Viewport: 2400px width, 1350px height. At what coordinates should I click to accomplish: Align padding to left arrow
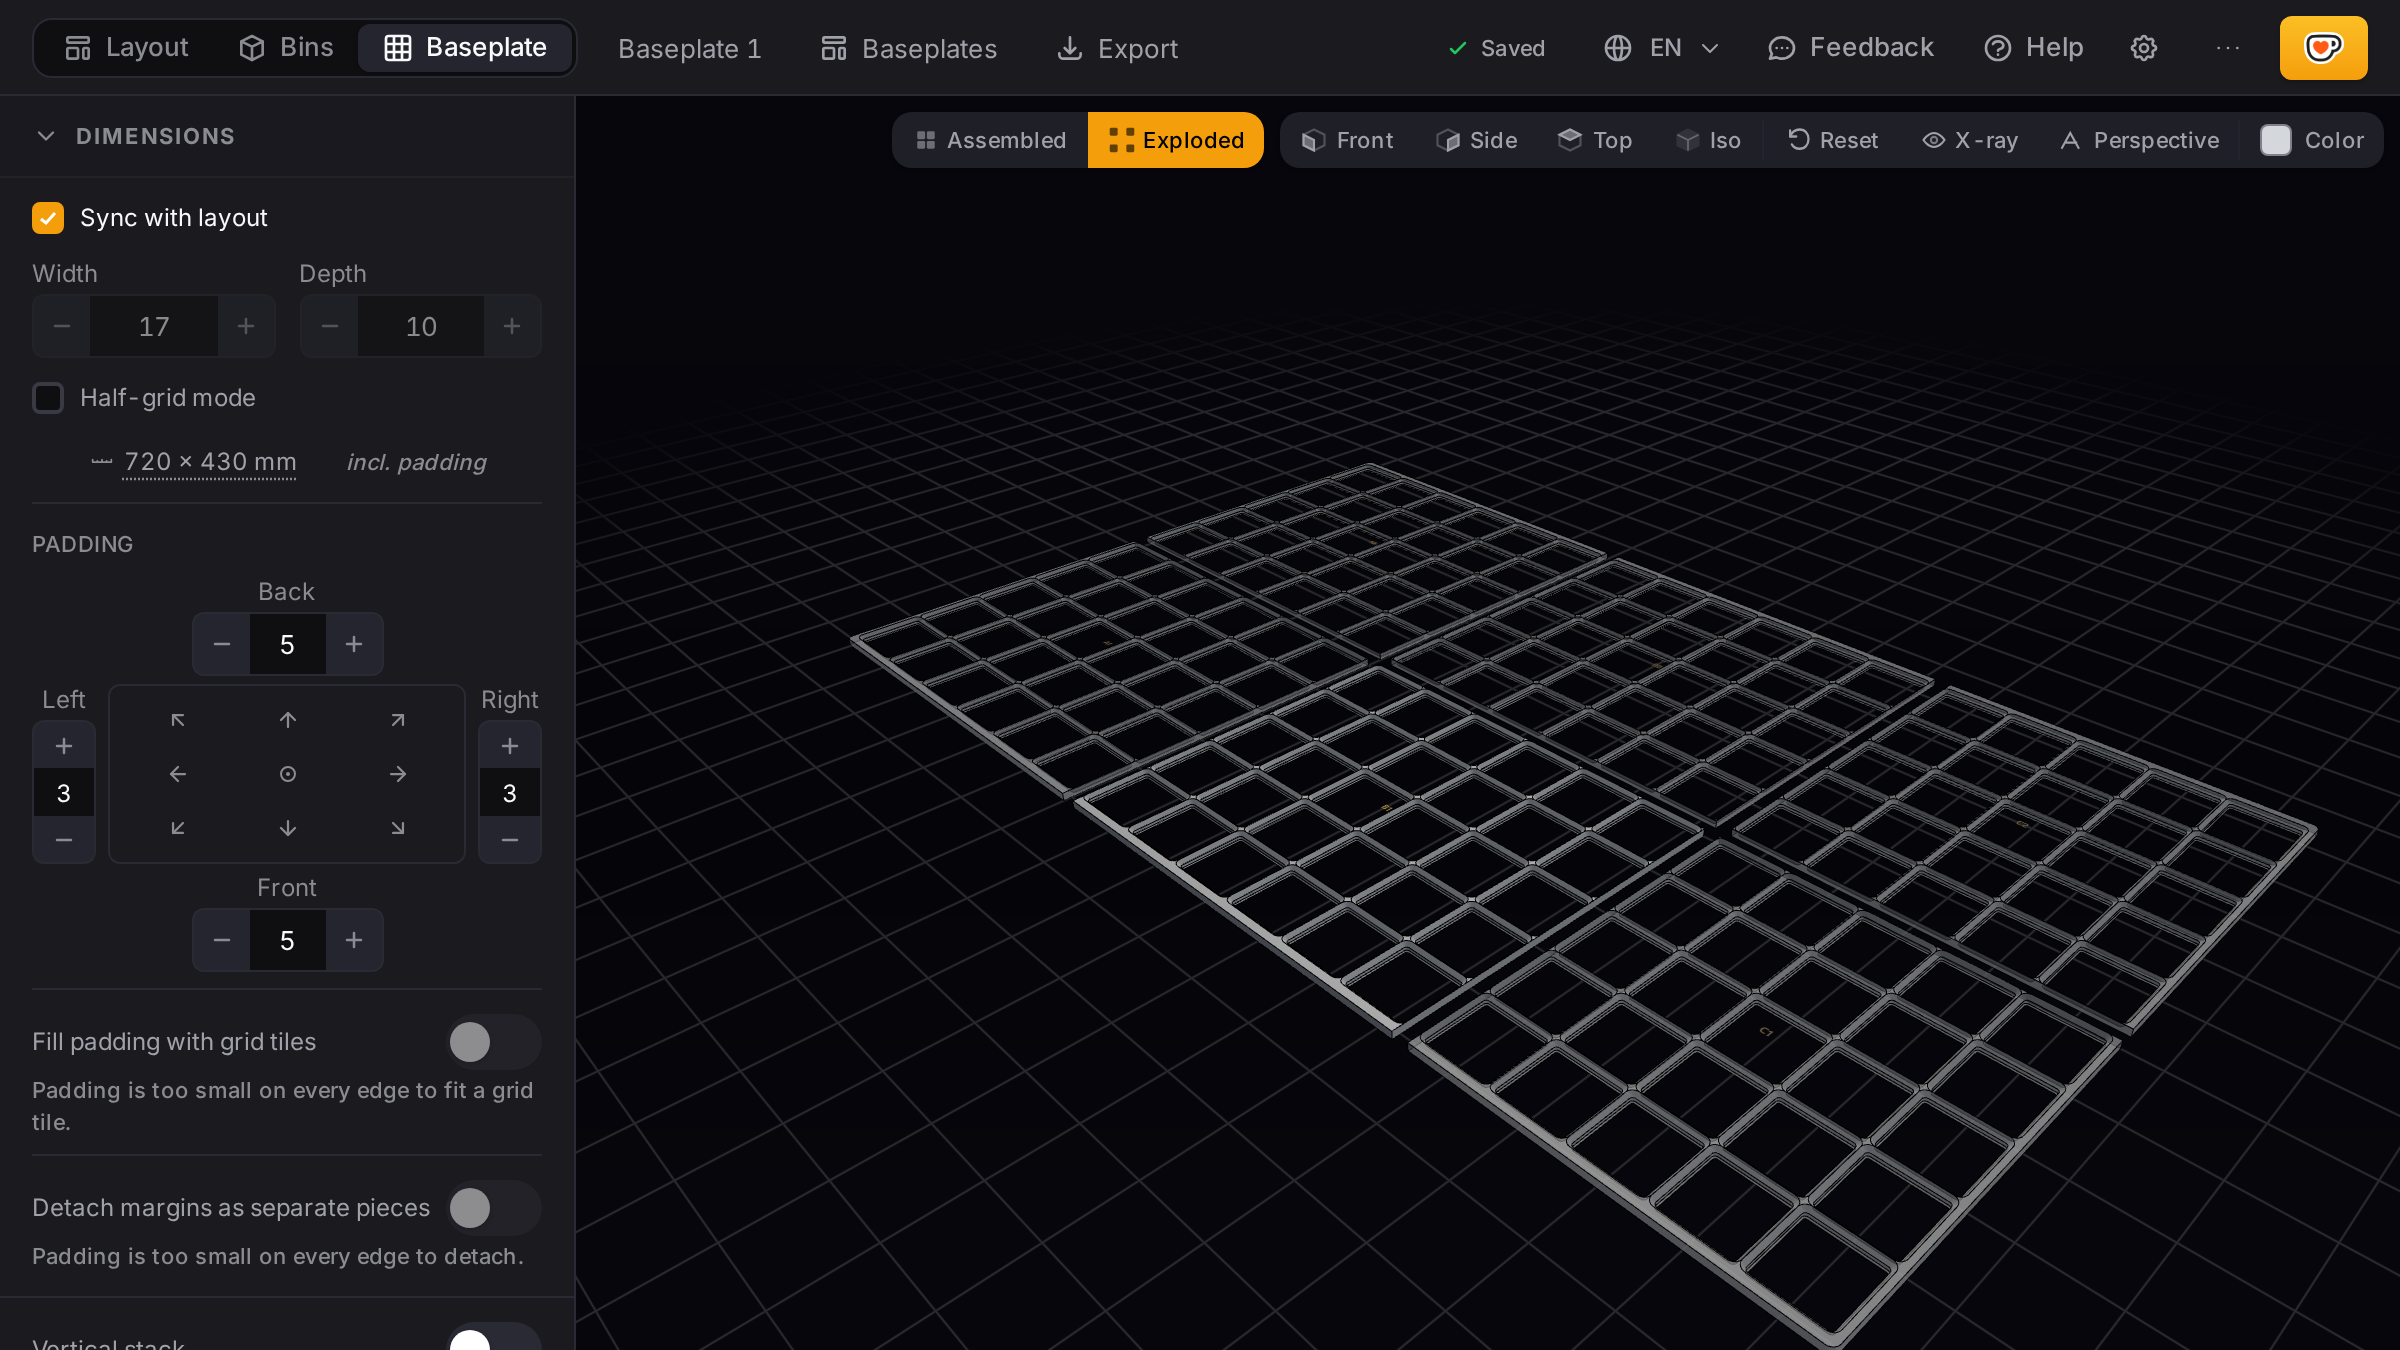(178, 774)
